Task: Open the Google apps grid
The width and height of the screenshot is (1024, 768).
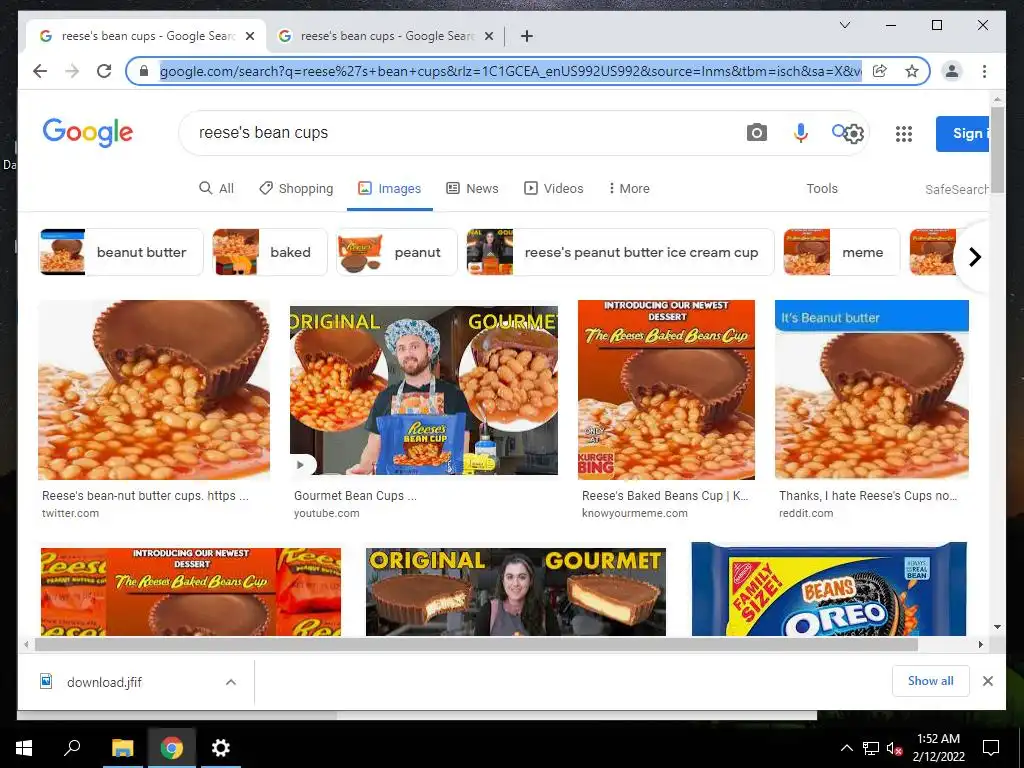Action: [904, 134]
